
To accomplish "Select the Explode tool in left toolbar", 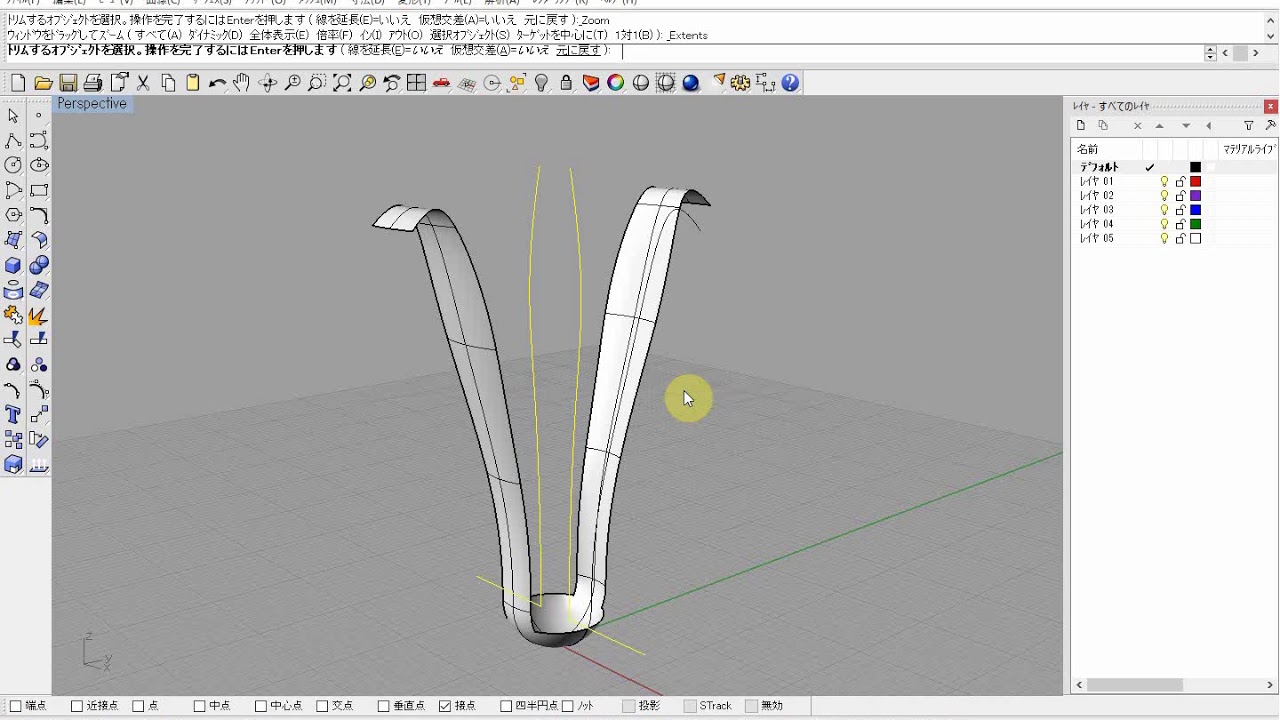I will [39, 315].
